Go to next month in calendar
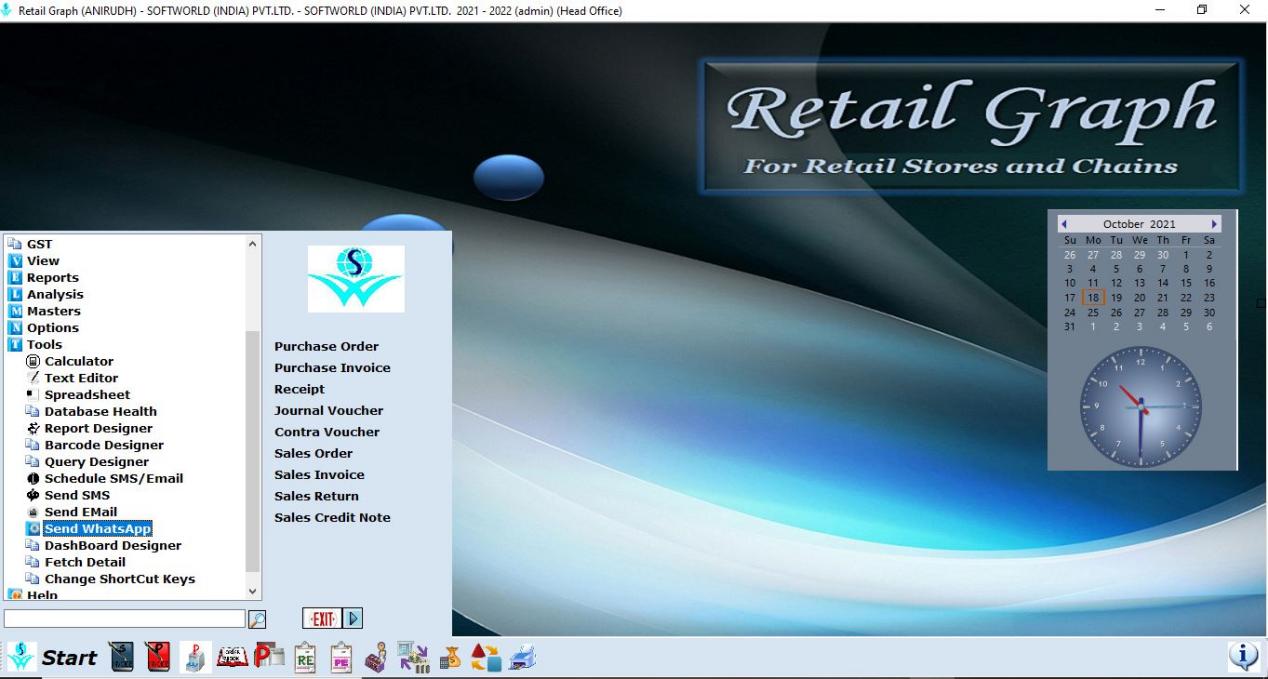This screenshot has height=679, width=1268. point(1214,224)
